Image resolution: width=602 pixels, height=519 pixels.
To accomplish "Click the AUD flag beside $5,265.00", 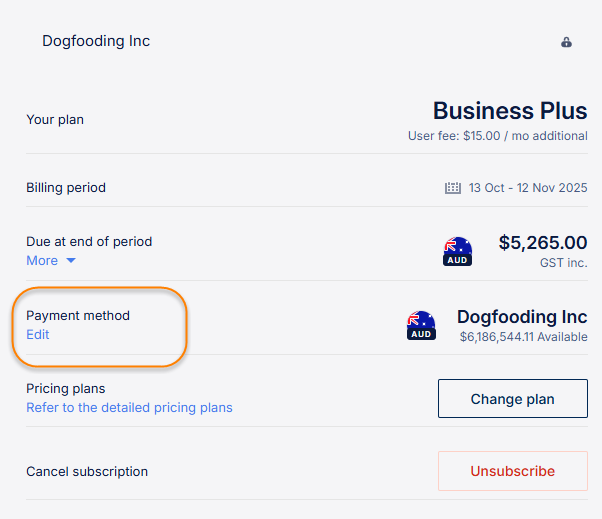I will click(x=457, y=251).
